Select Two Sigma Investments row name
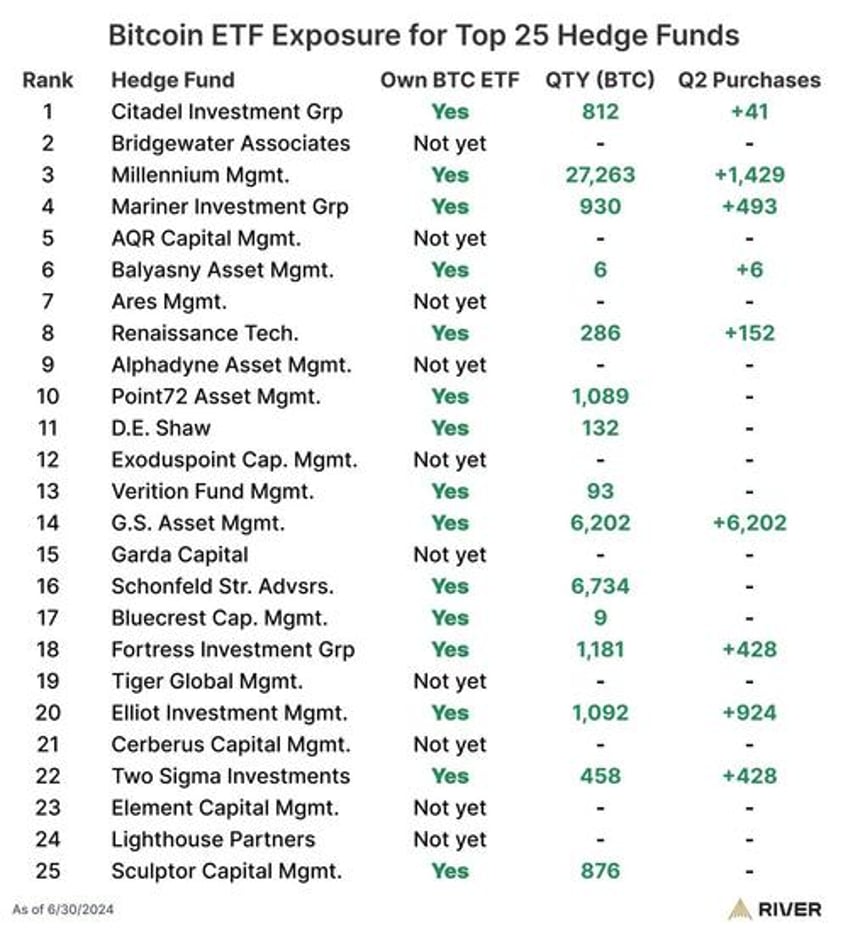 click(230, 776)
